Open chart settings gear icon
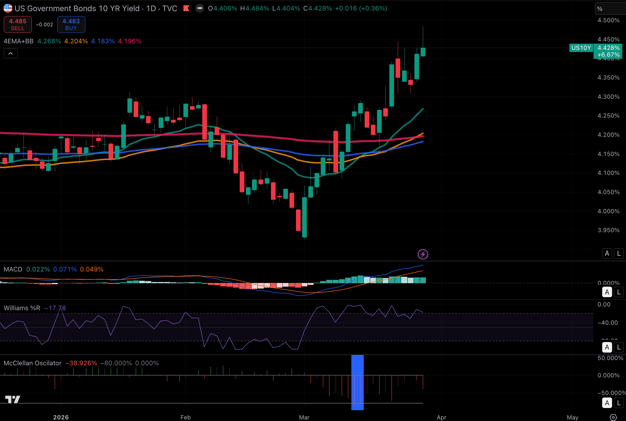Viewport: 626px width, 421px height. coord(613,417)
